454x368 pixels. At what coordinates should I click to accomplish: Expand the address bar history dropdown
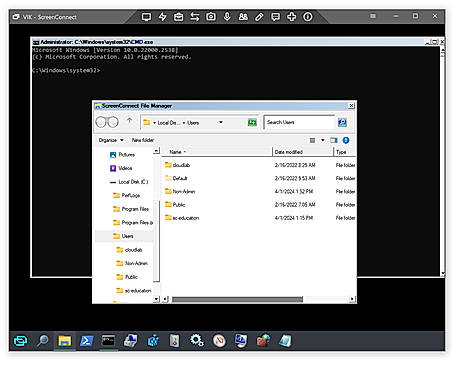pos(221,122)
